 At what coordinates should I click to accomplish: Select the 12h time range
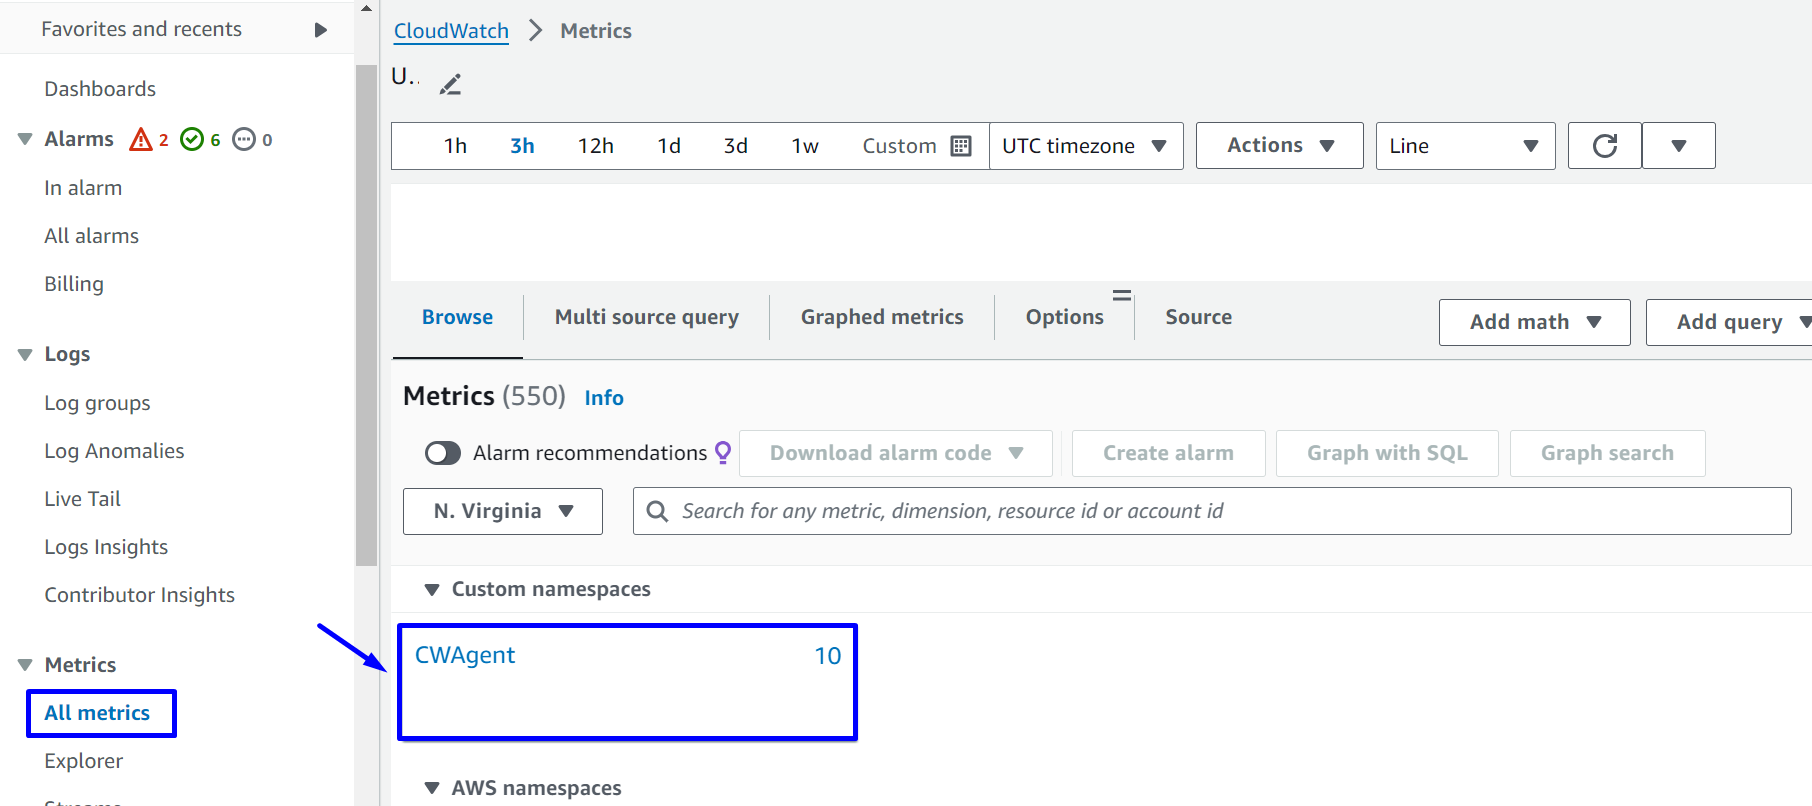(x=595, y=146)
